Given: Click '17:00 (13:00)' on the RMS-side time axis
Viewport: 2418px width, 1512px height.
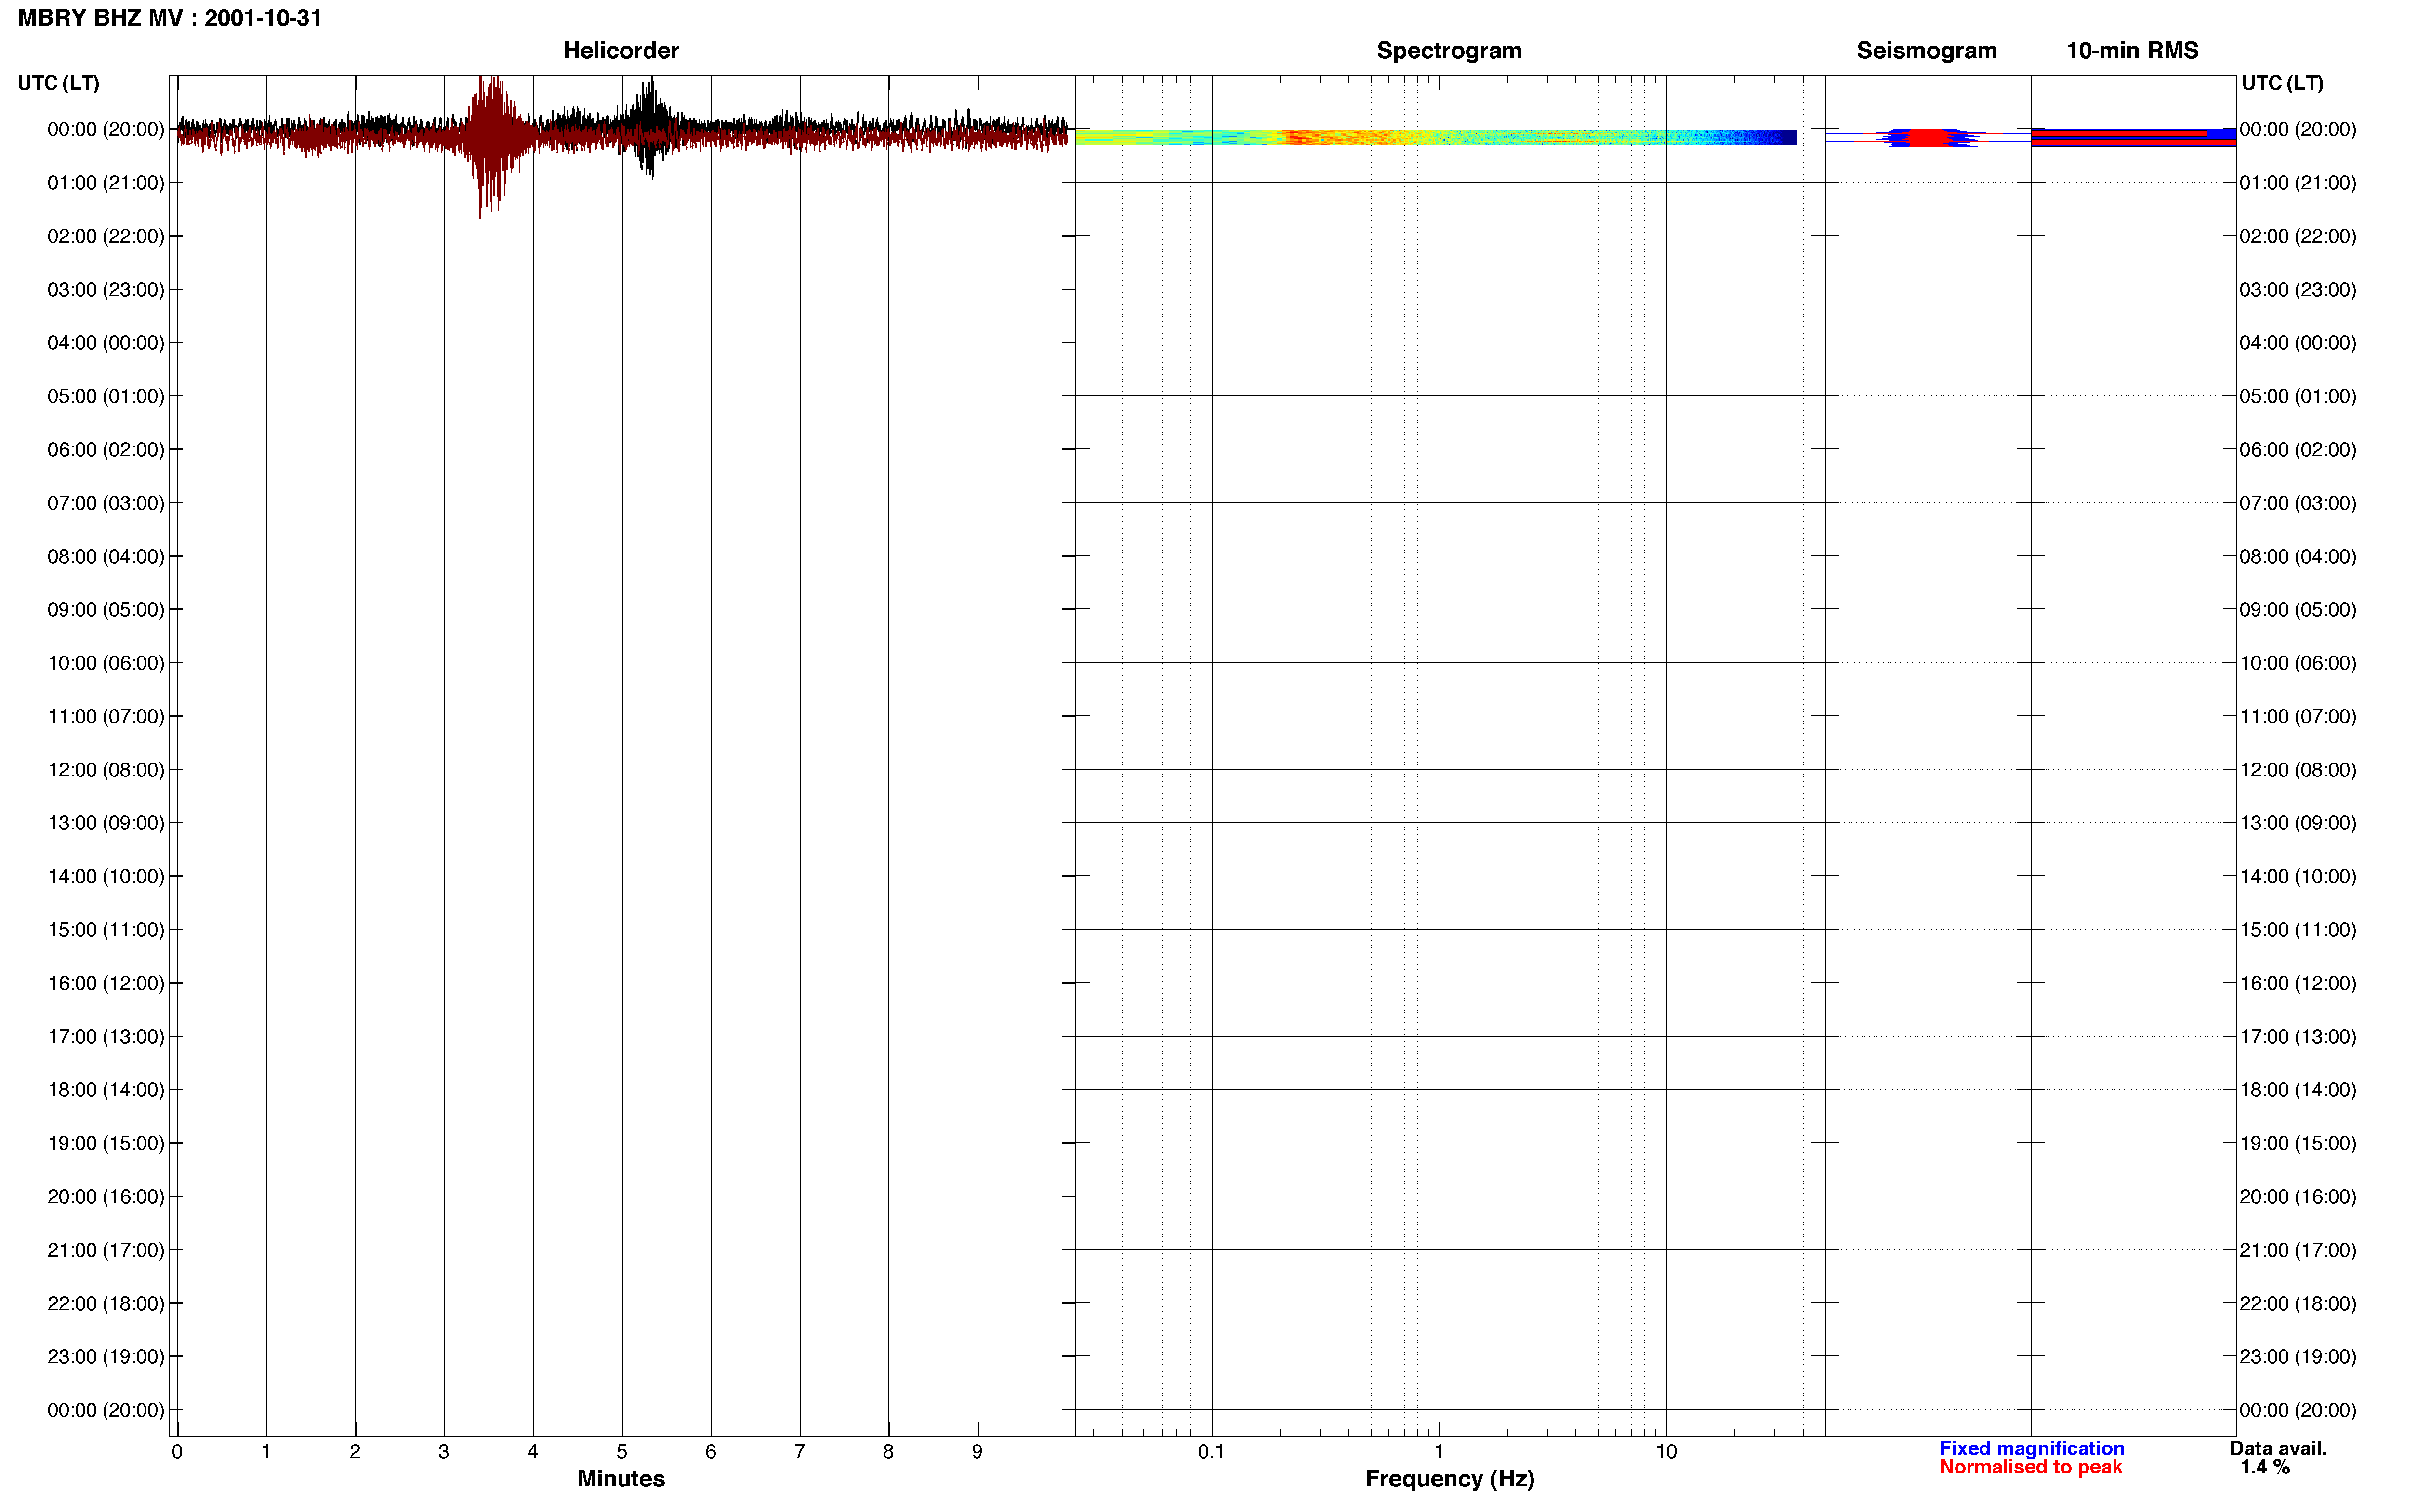Looking at the screenshot, I should tap(2298, 1037).
